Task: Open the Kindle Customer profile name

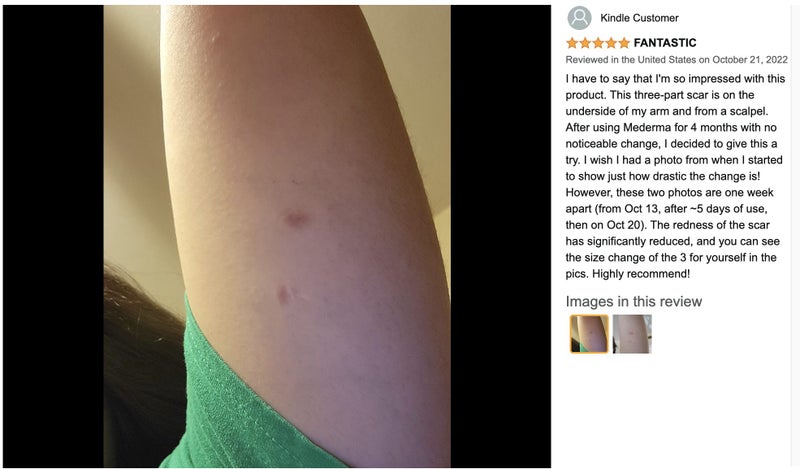Action: (x=639, y=18)
